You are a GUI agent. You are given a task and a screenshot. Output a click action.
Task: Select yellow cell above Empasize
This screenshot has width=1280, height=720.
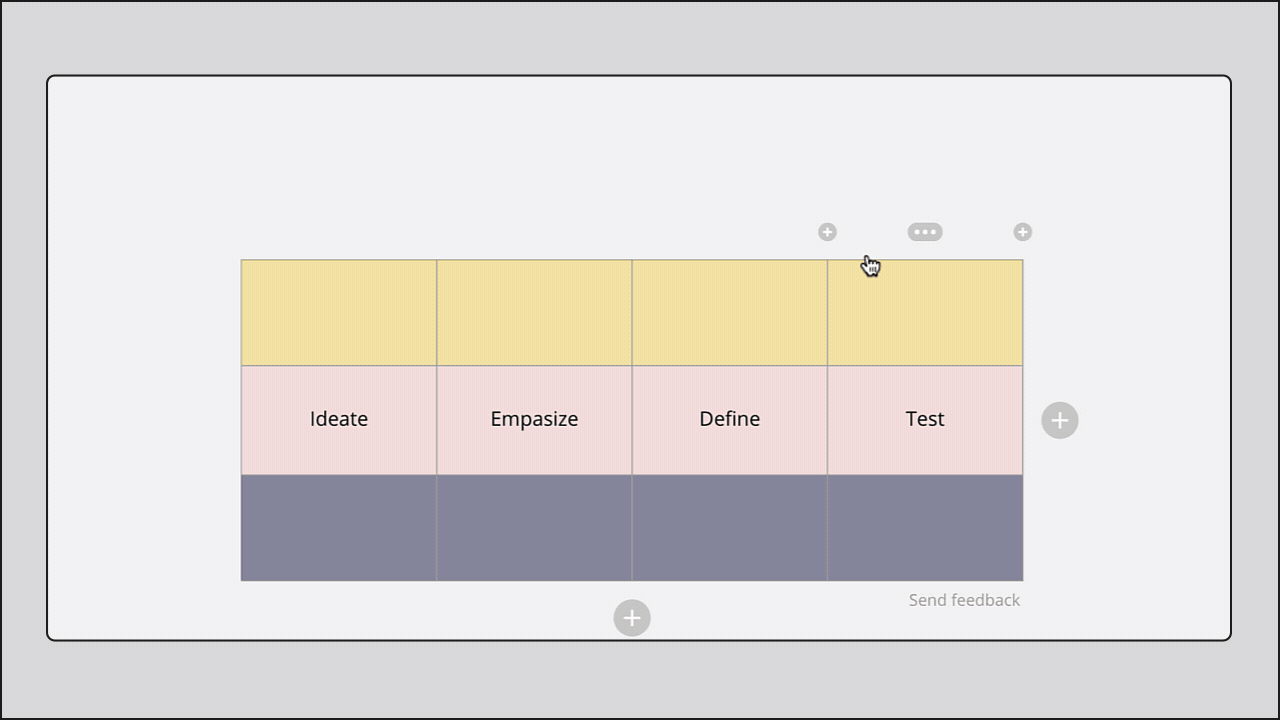coord(534,313)
